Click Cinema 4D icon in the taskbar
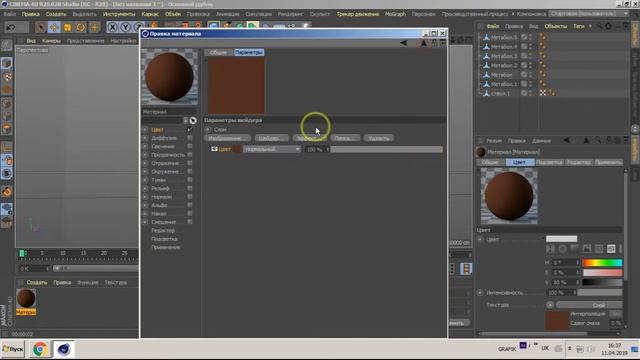 [x=64, y=349]
